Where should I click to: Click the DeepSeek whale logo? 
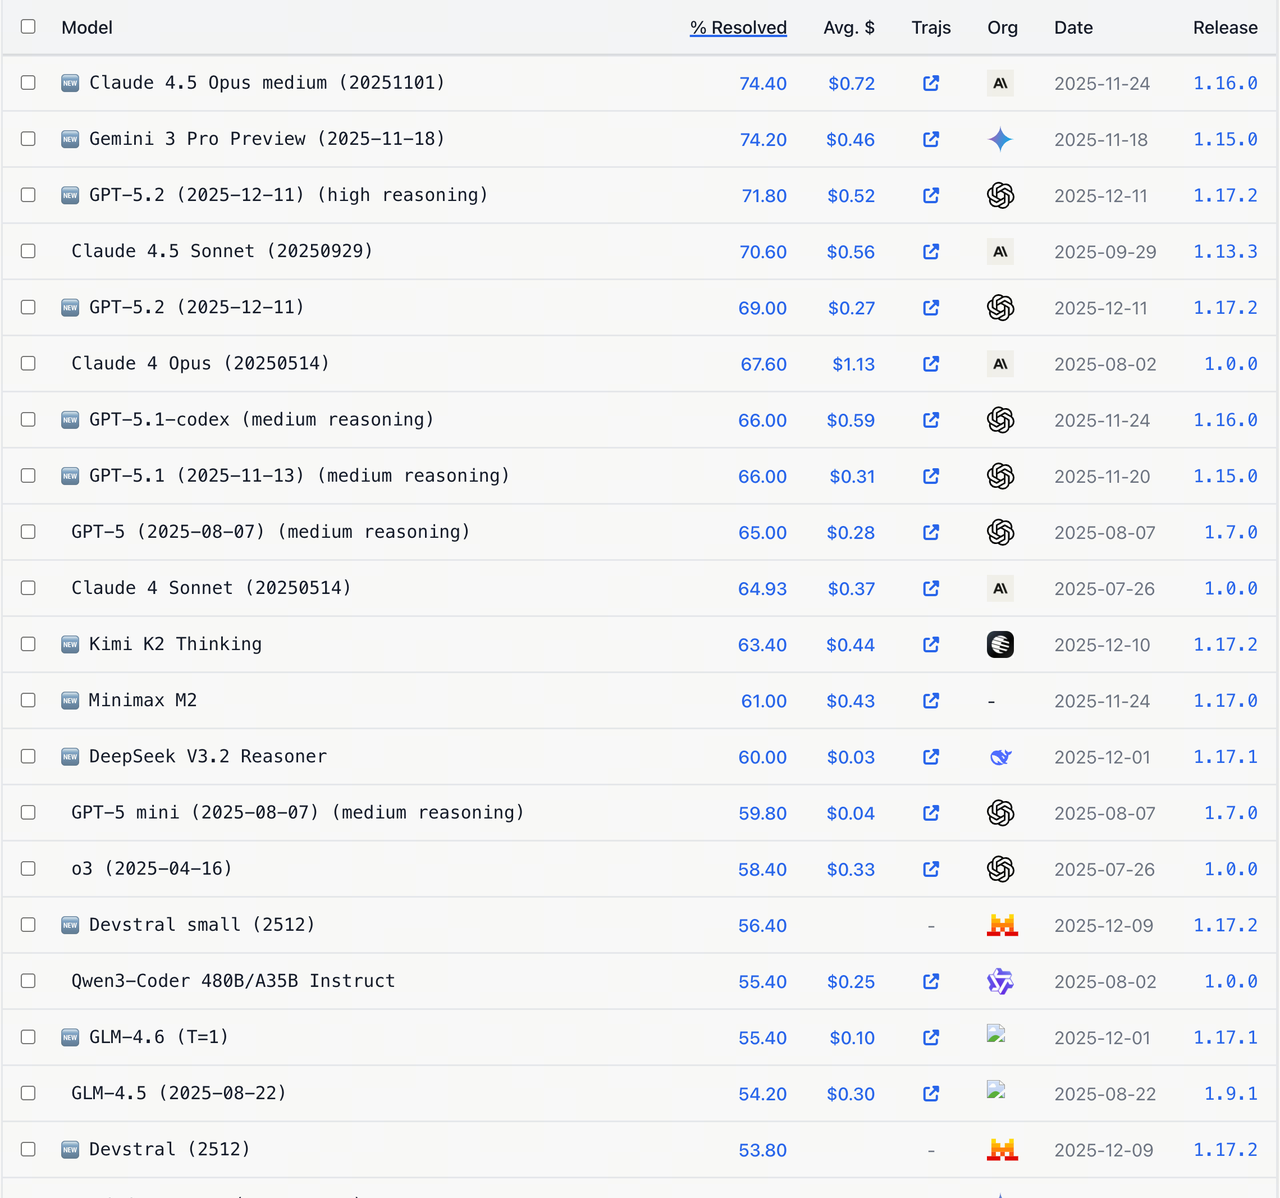(x=1000, y=757)
